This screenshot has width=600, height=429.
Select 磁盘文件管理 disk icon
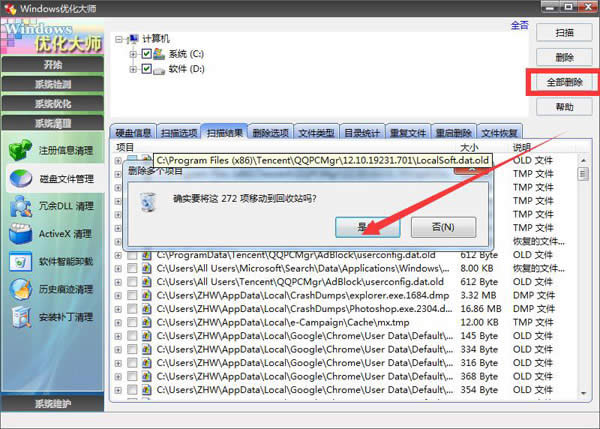[x=20, y=178]
